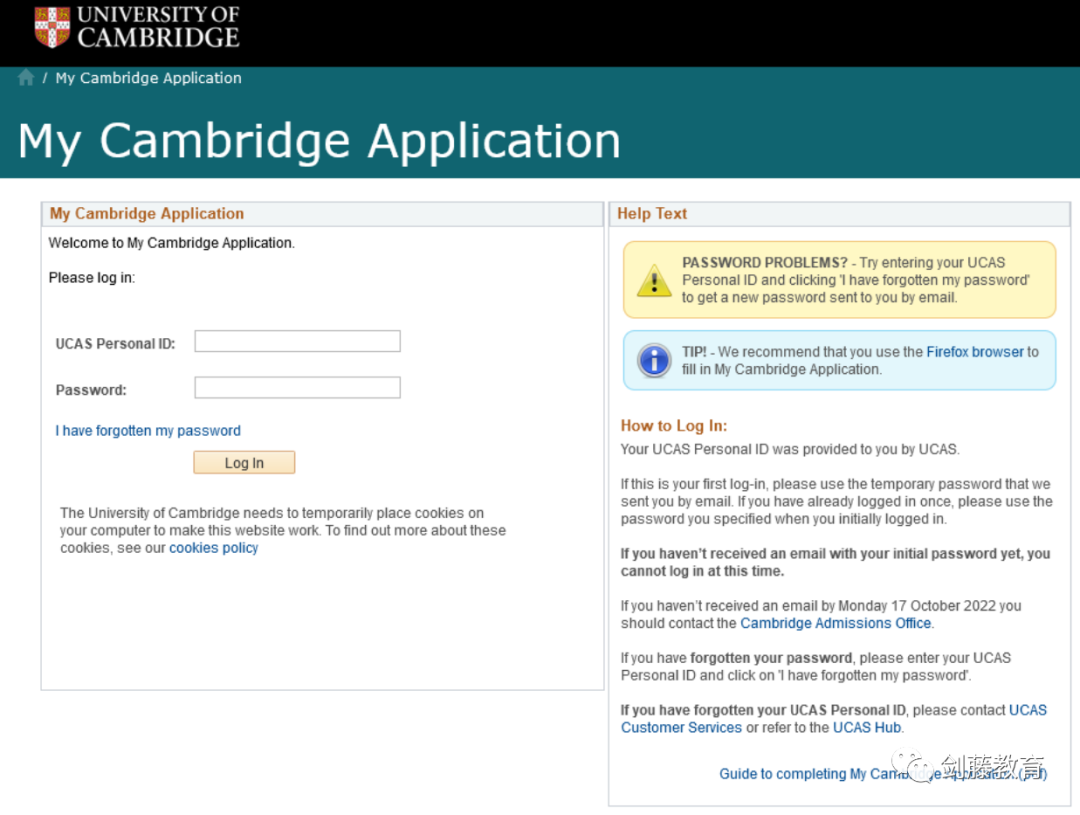Click the yellow warning triangle icon
1080x815 pixels.
tap(654, 280)
